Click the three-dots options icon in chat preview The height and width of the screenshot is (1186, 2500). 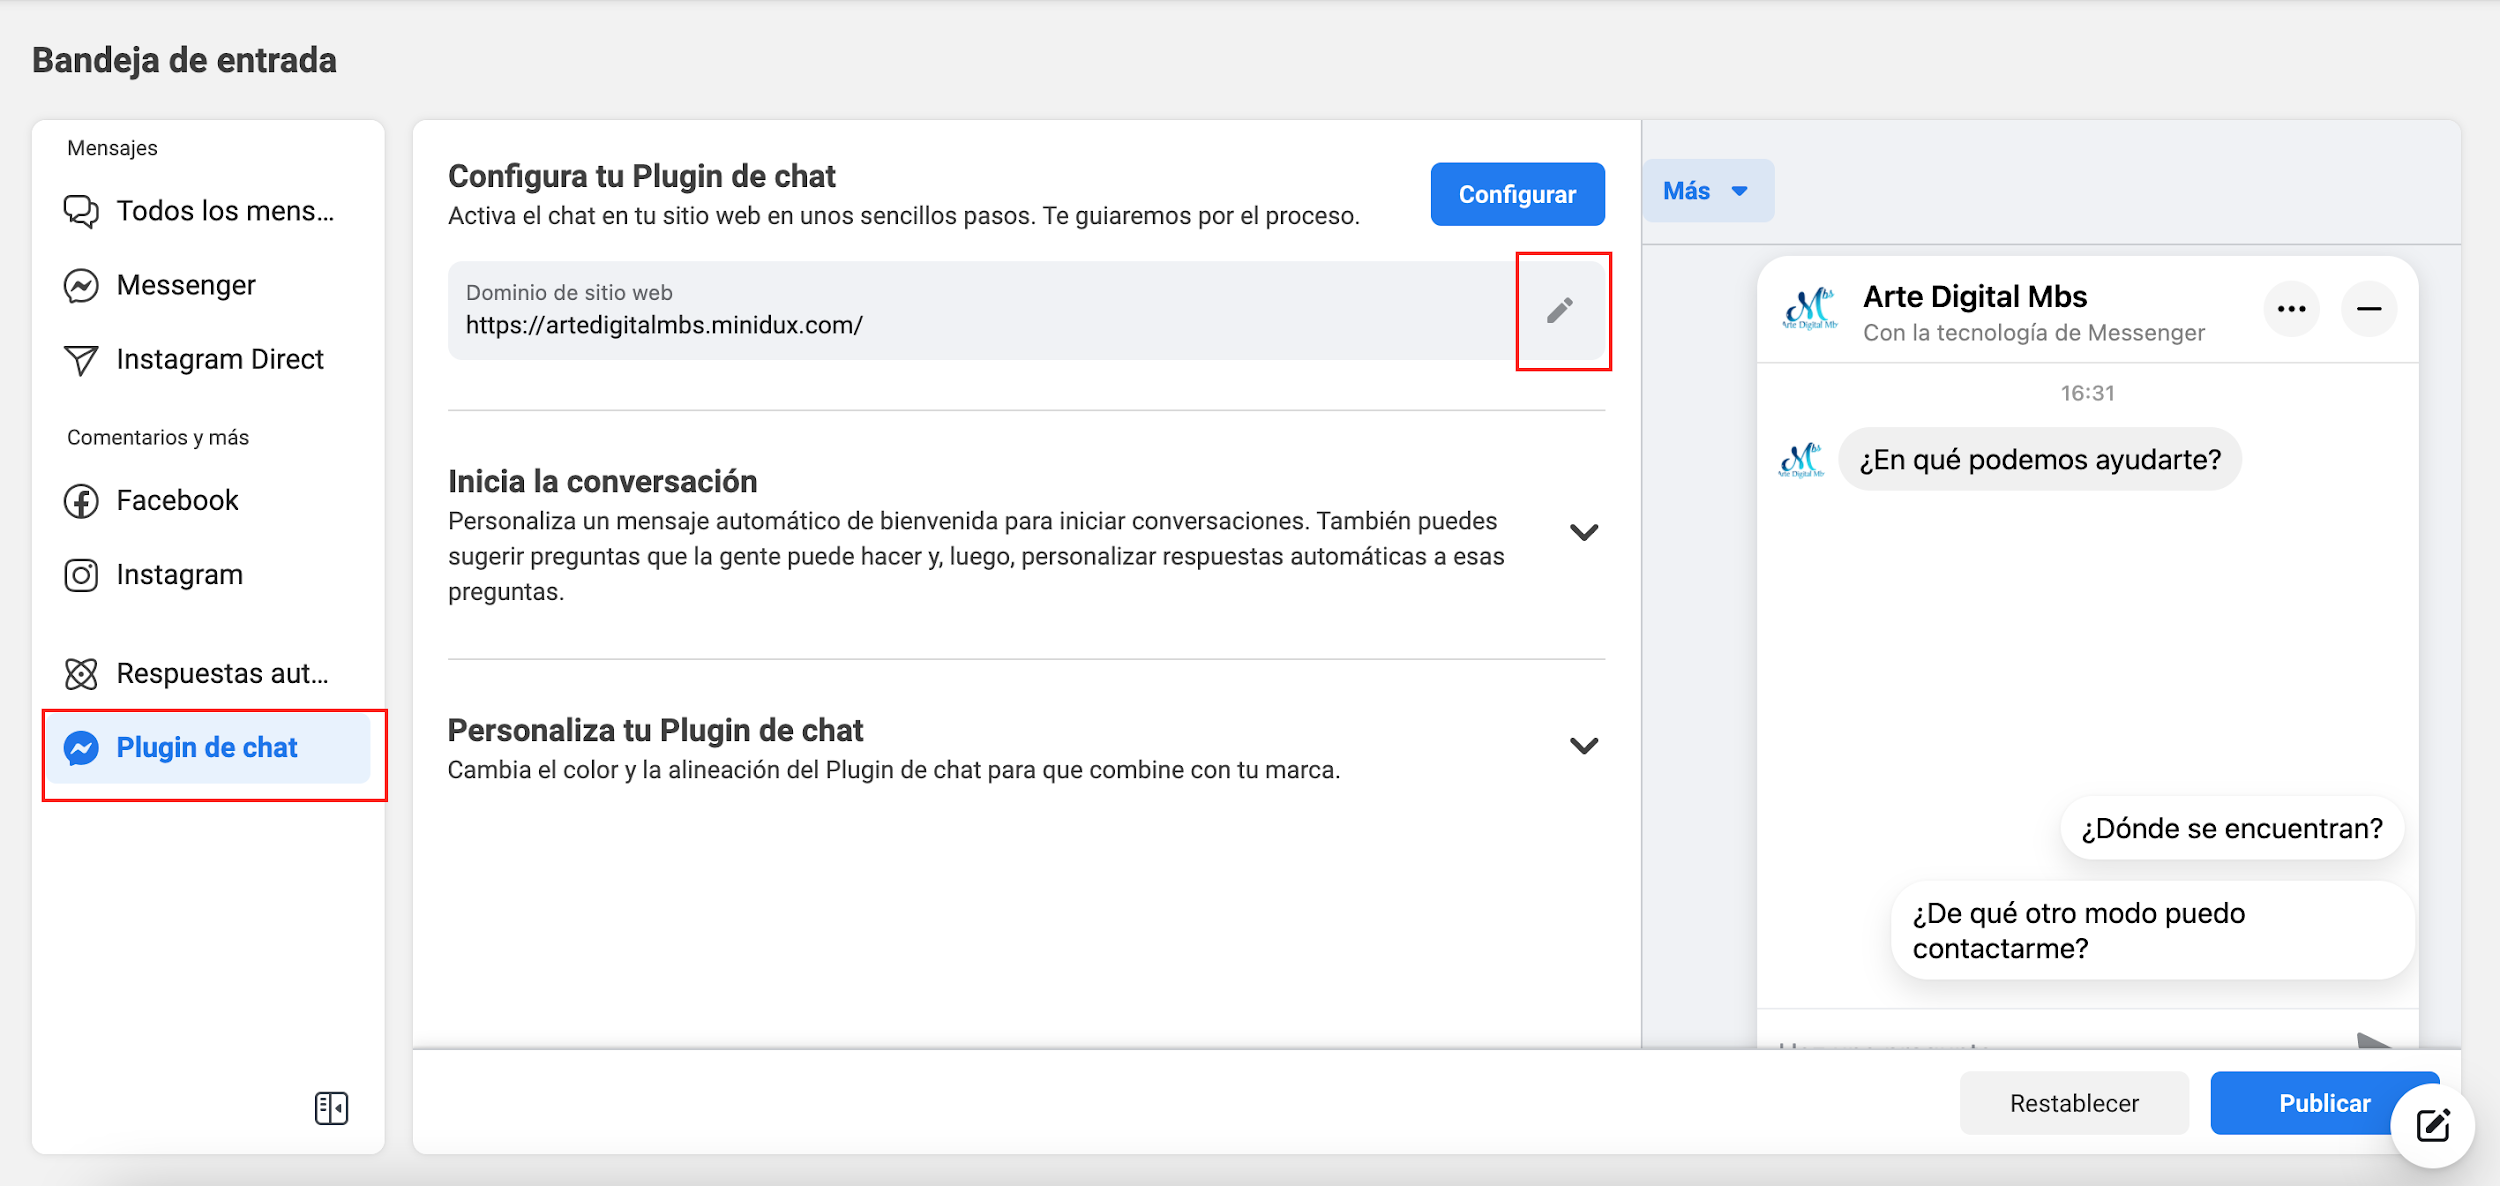click(2291, 309)
